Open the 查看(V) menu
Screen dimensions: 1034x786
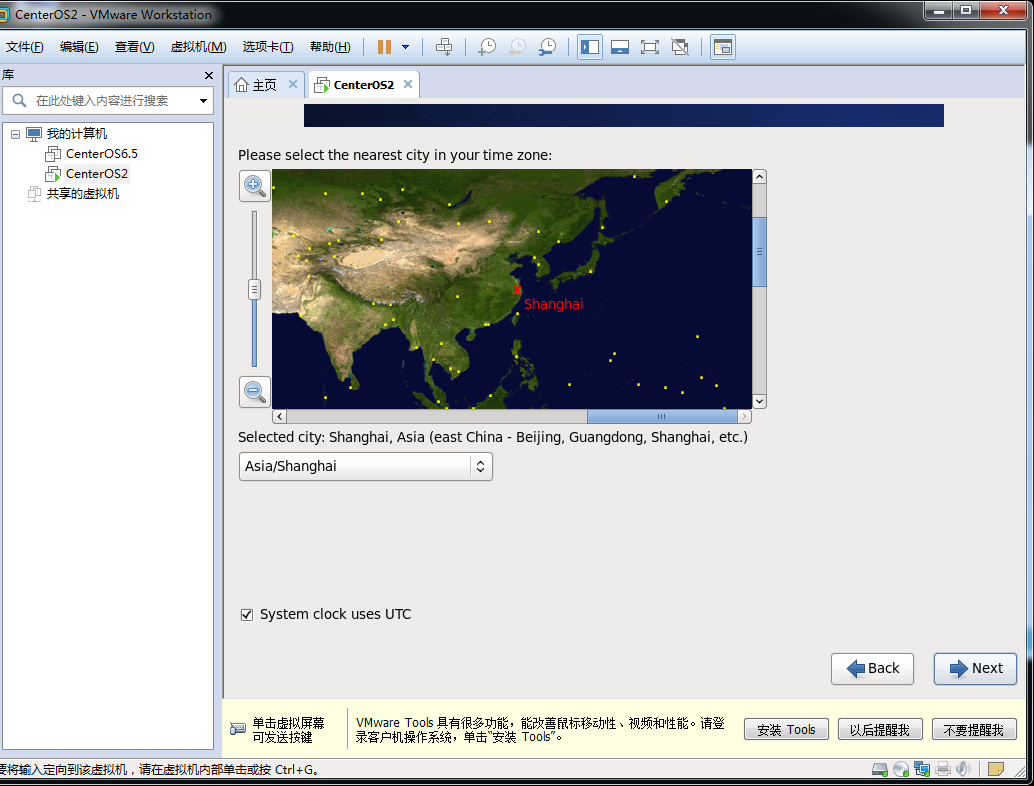tap(135, 47)
